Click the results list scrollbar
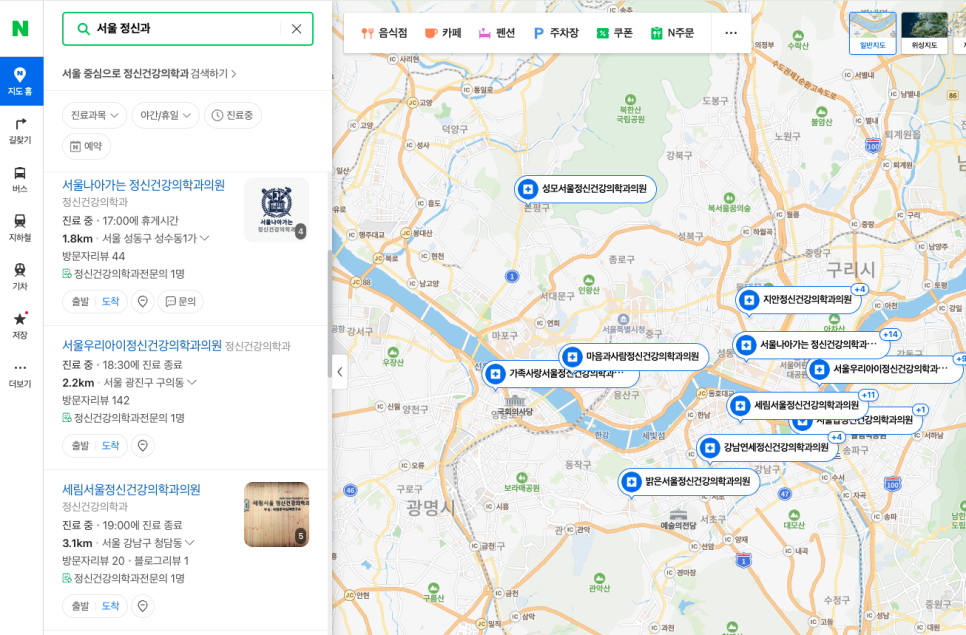 tap(330, 314)
